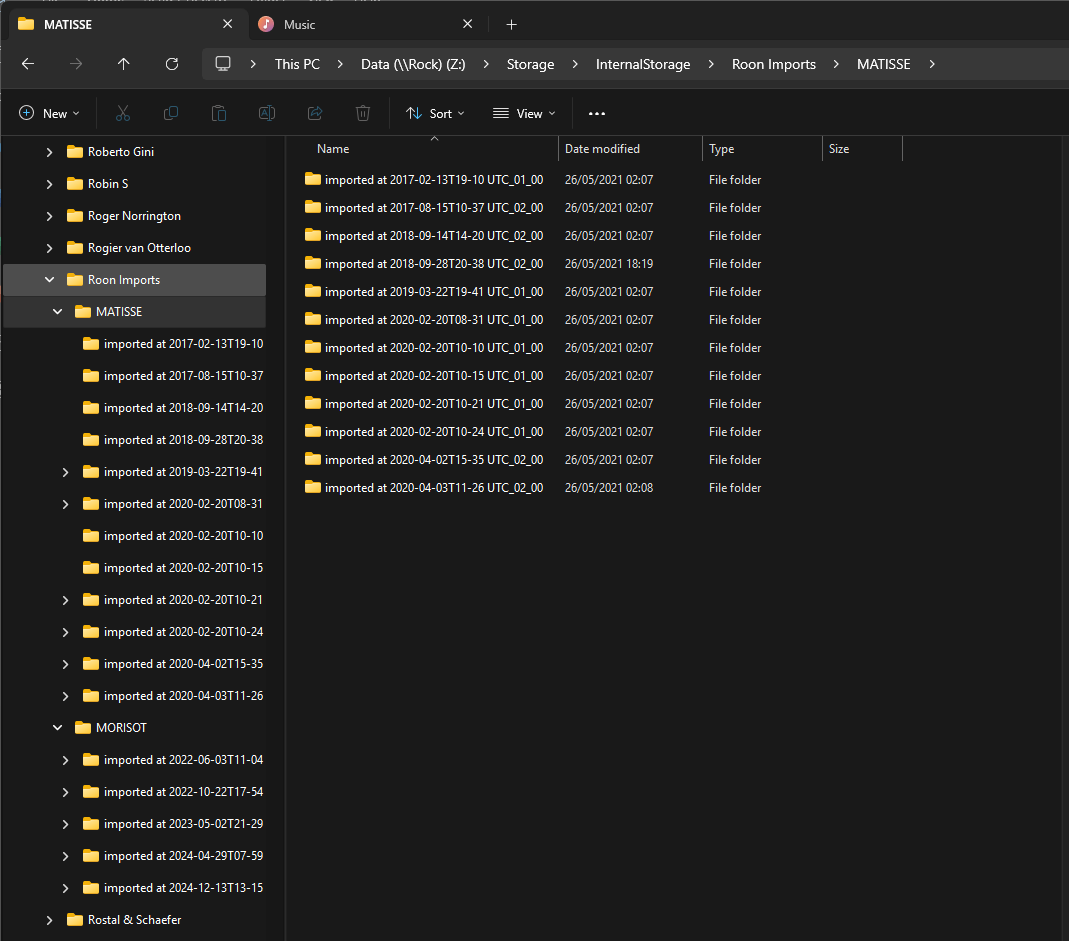Click the Copy icon in toolbar
1069x941 pixels.
point(171,113)
